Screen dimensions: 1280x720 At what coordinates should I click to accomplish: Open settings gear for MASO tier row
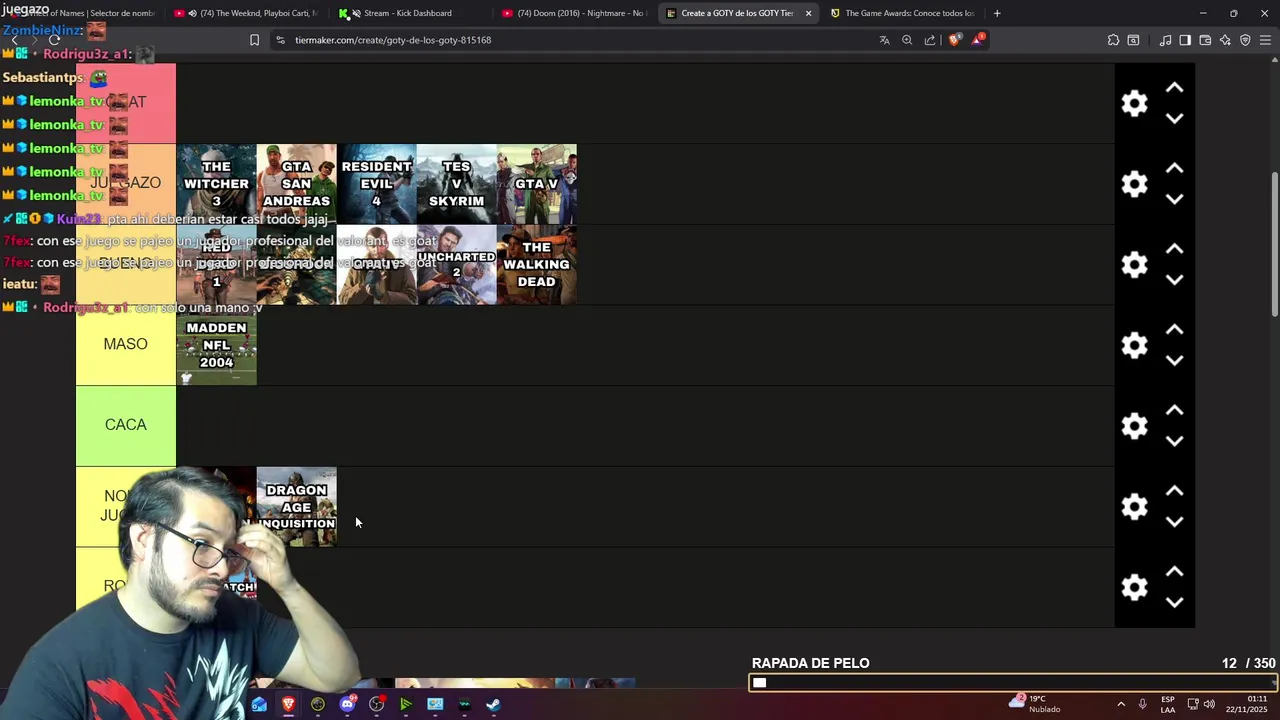[x=1134, y=345]
